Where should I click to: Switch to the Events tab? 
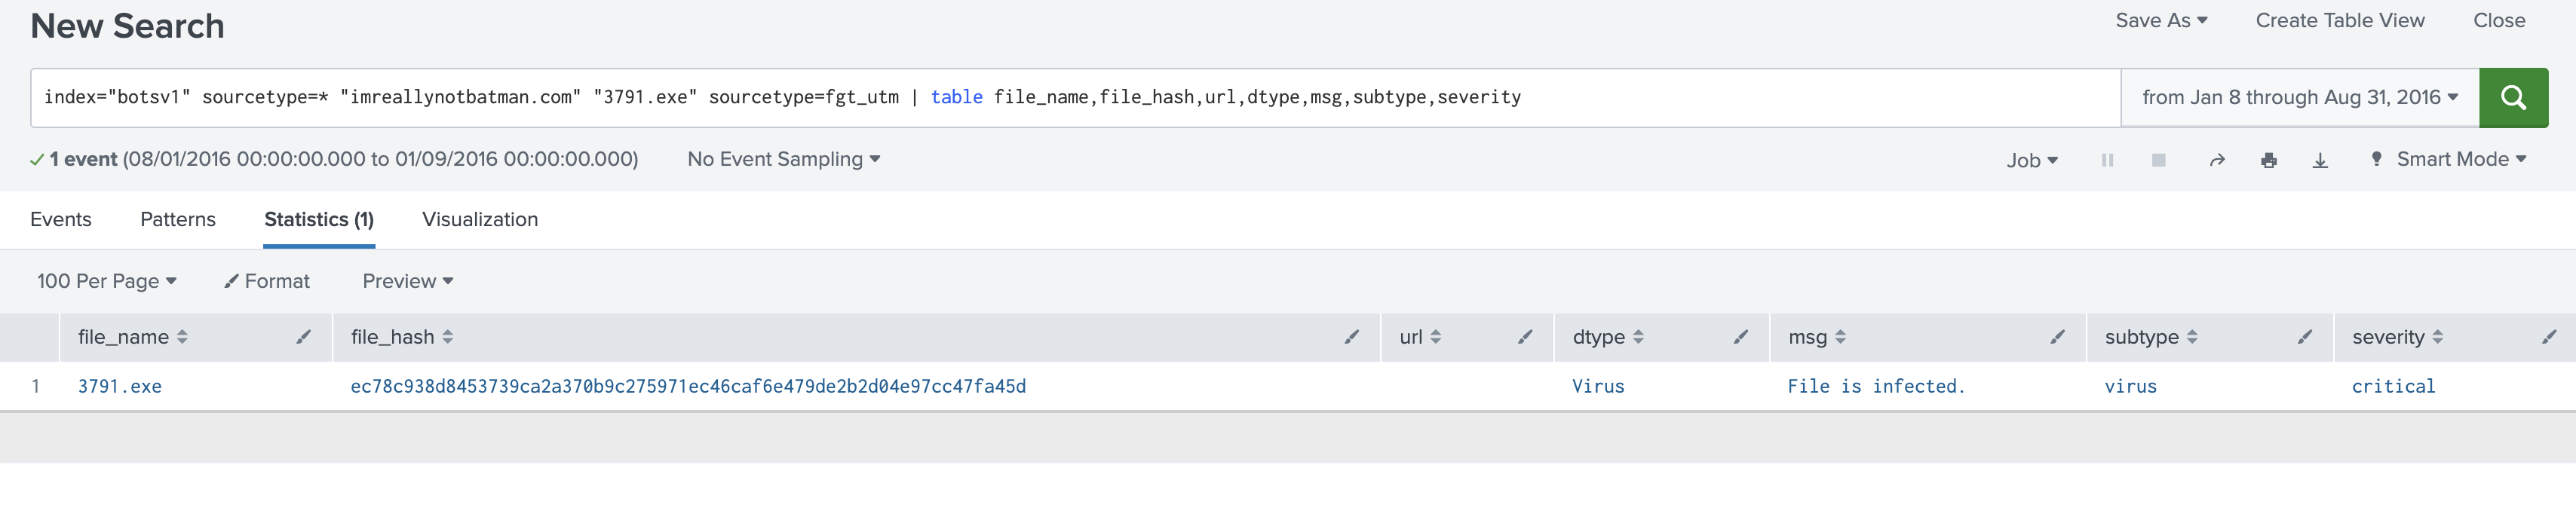point(61,219)
